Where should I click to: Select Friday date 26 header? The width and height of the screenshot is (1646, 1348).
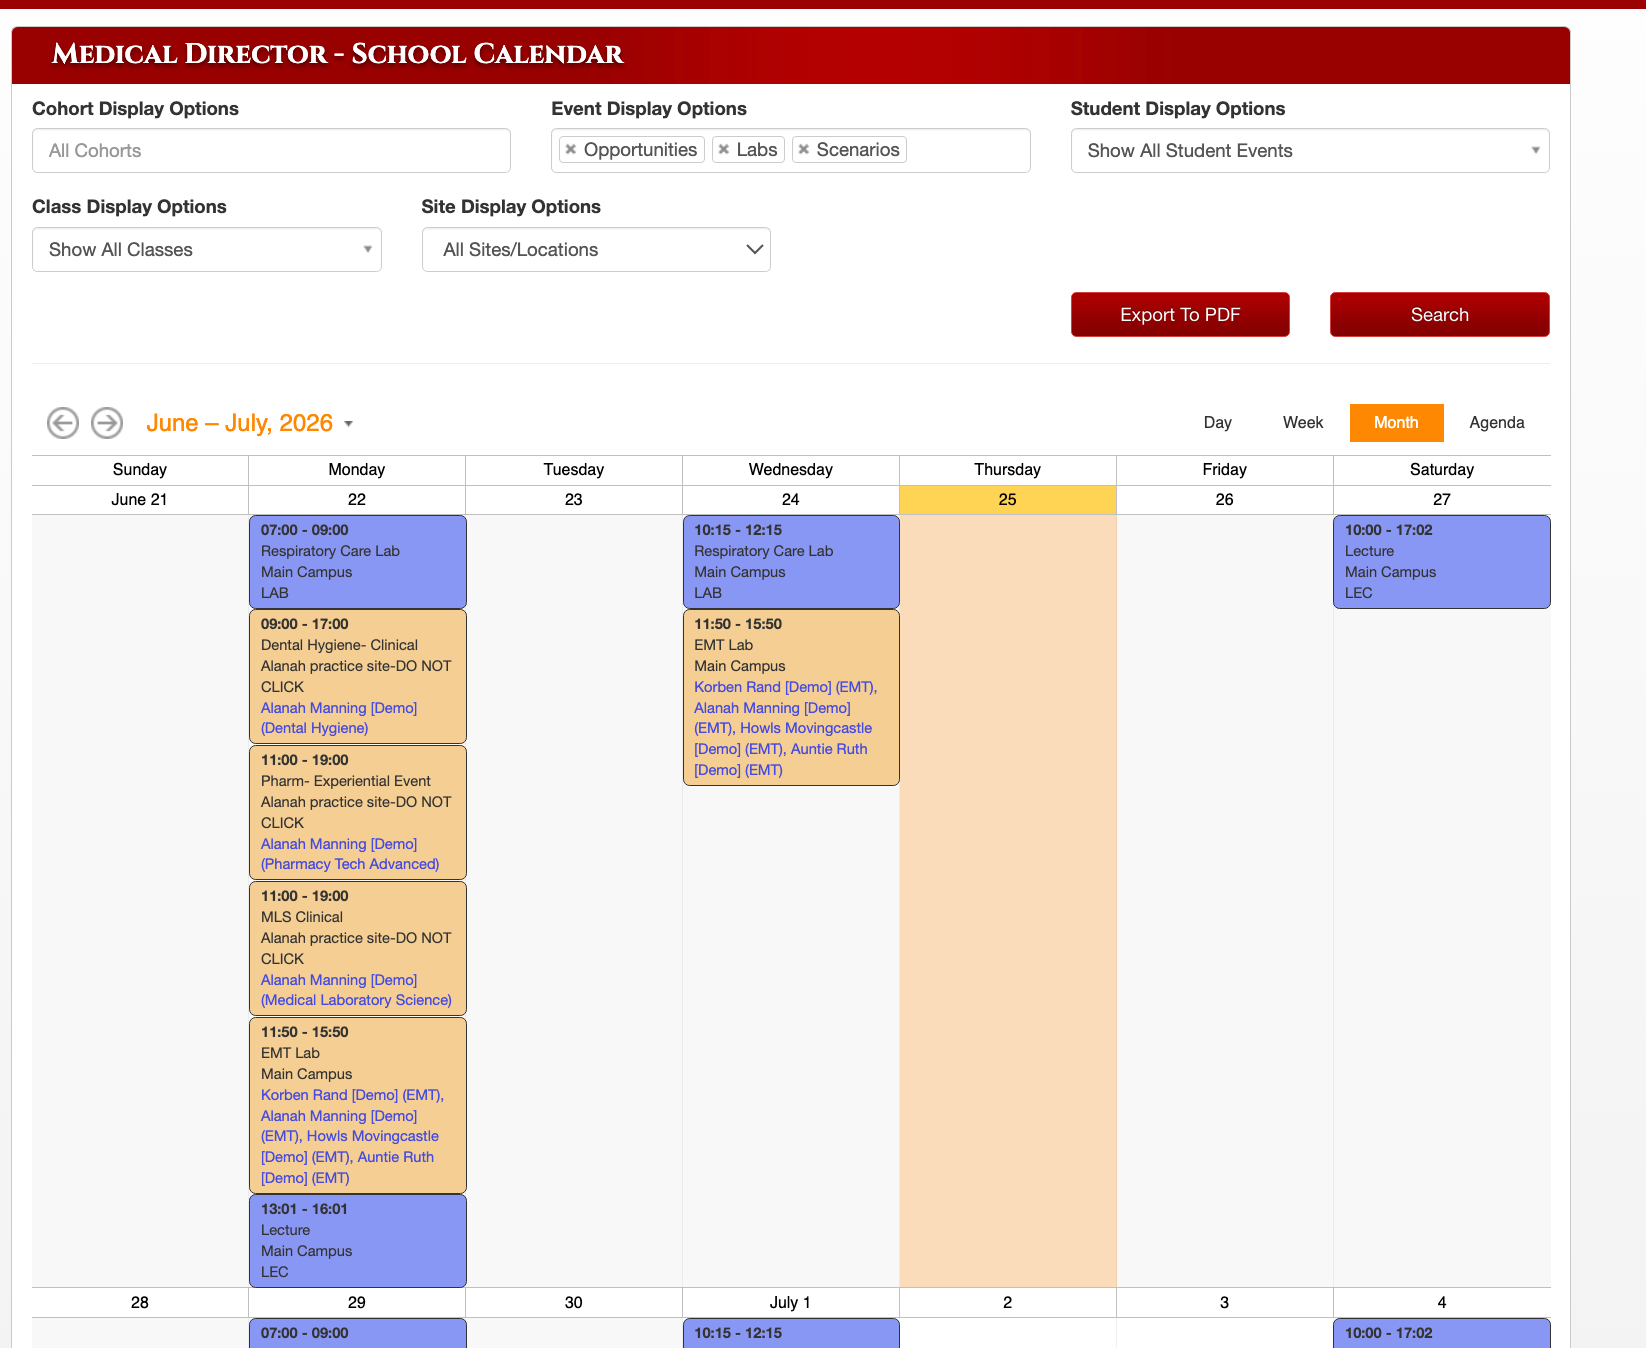pyautogui.click(x=1225, y=500)
